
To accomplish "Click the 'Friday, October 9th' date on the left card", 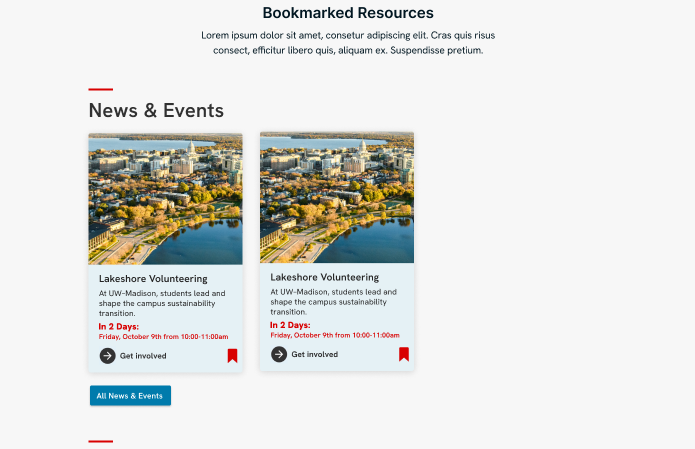I will pos(164,337).
